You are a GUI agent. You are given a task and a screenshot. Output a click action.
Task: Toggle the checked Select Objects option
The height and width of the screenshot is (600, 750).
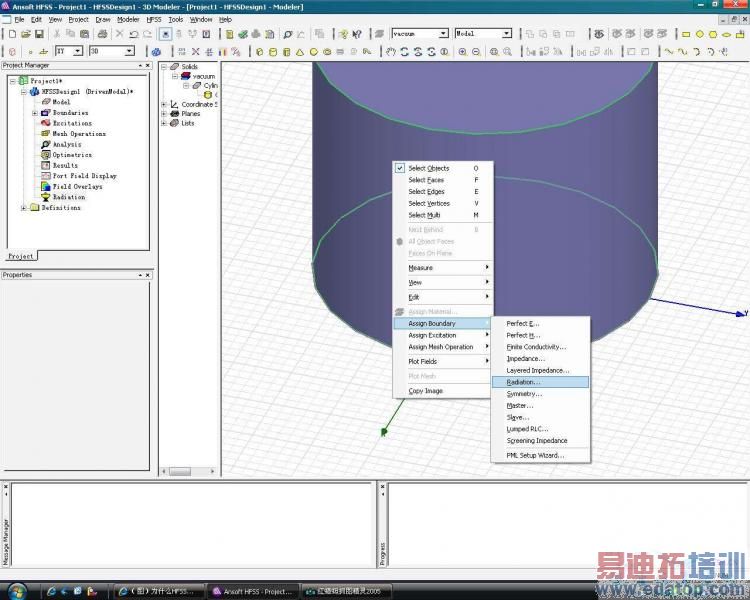[x=429, y=168]
